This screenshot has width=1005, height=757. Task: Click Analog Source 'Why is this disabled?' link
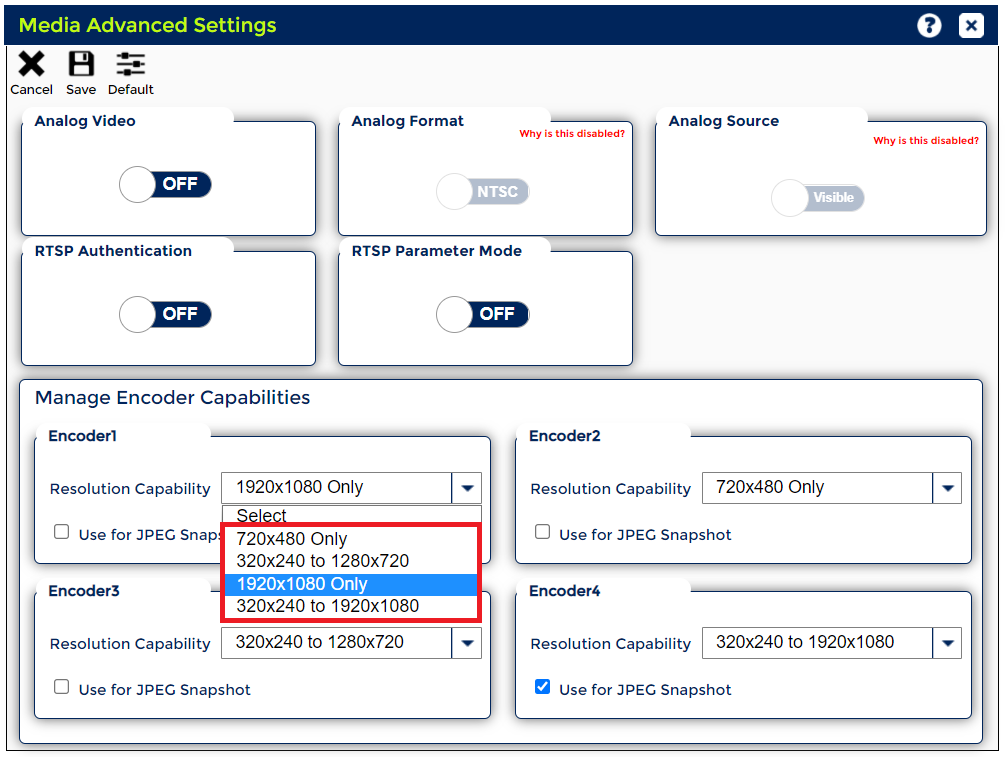926,140
